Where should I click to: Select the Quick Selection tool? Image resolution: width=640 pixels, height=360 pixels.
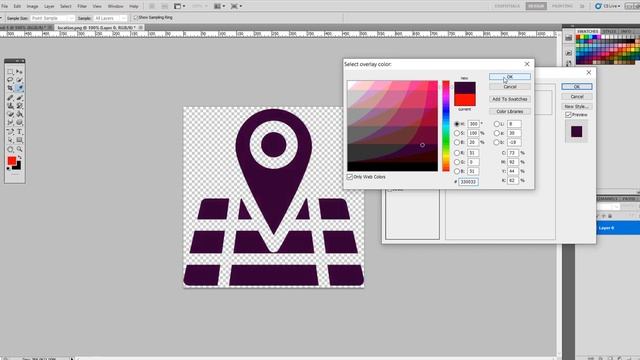click(19, 80)
